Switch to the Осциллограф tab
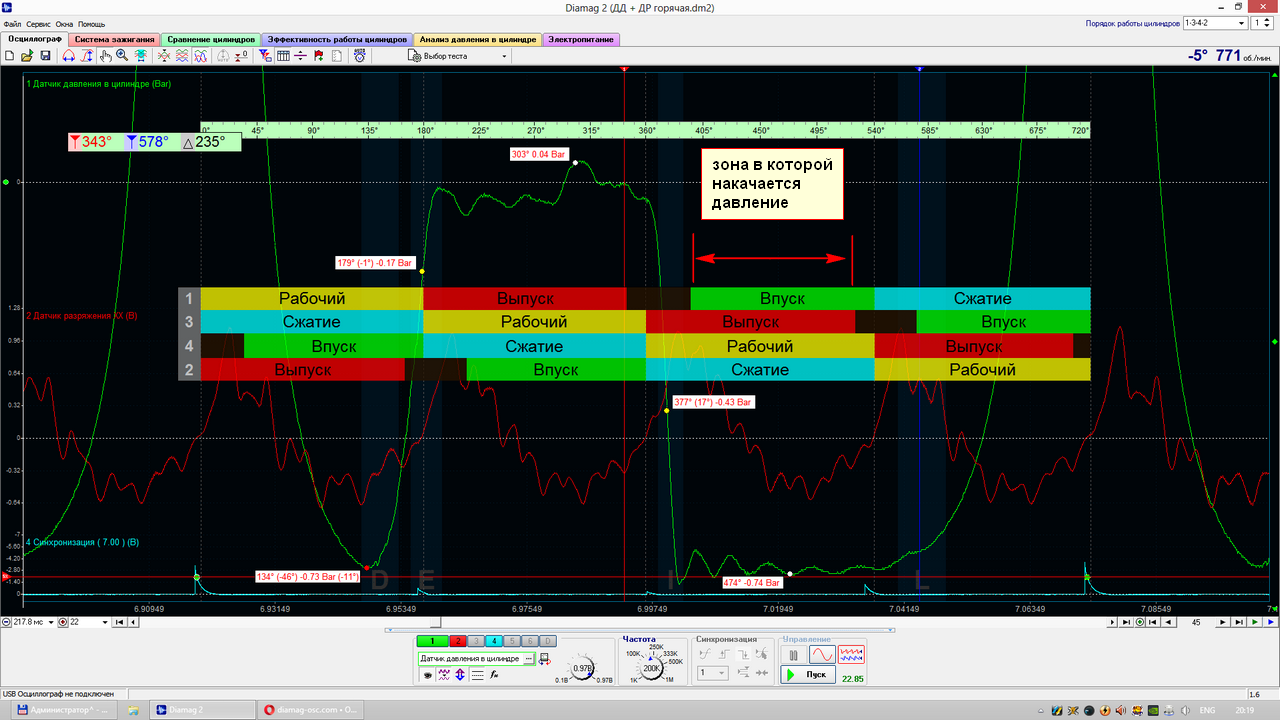Image resolution: width=1280 pixels, height=720 pixels. click(x=36, y=40)
